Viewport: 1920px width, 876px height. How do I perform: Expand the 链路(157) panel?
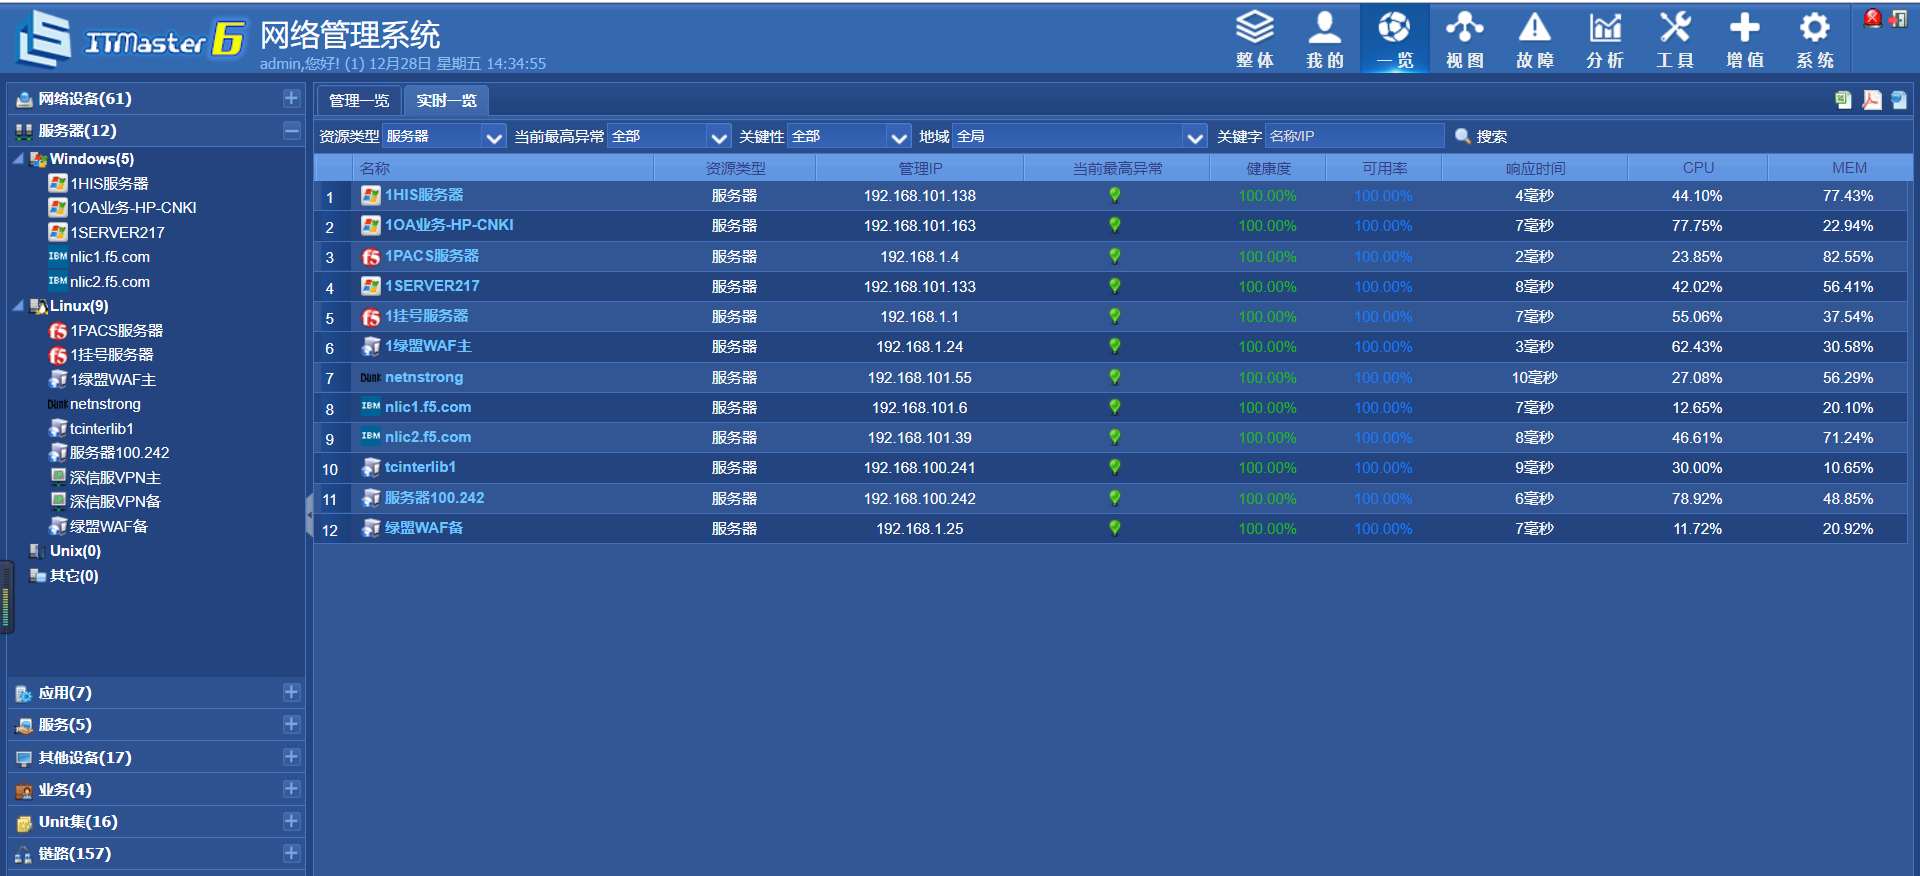[x=291, y=853]
